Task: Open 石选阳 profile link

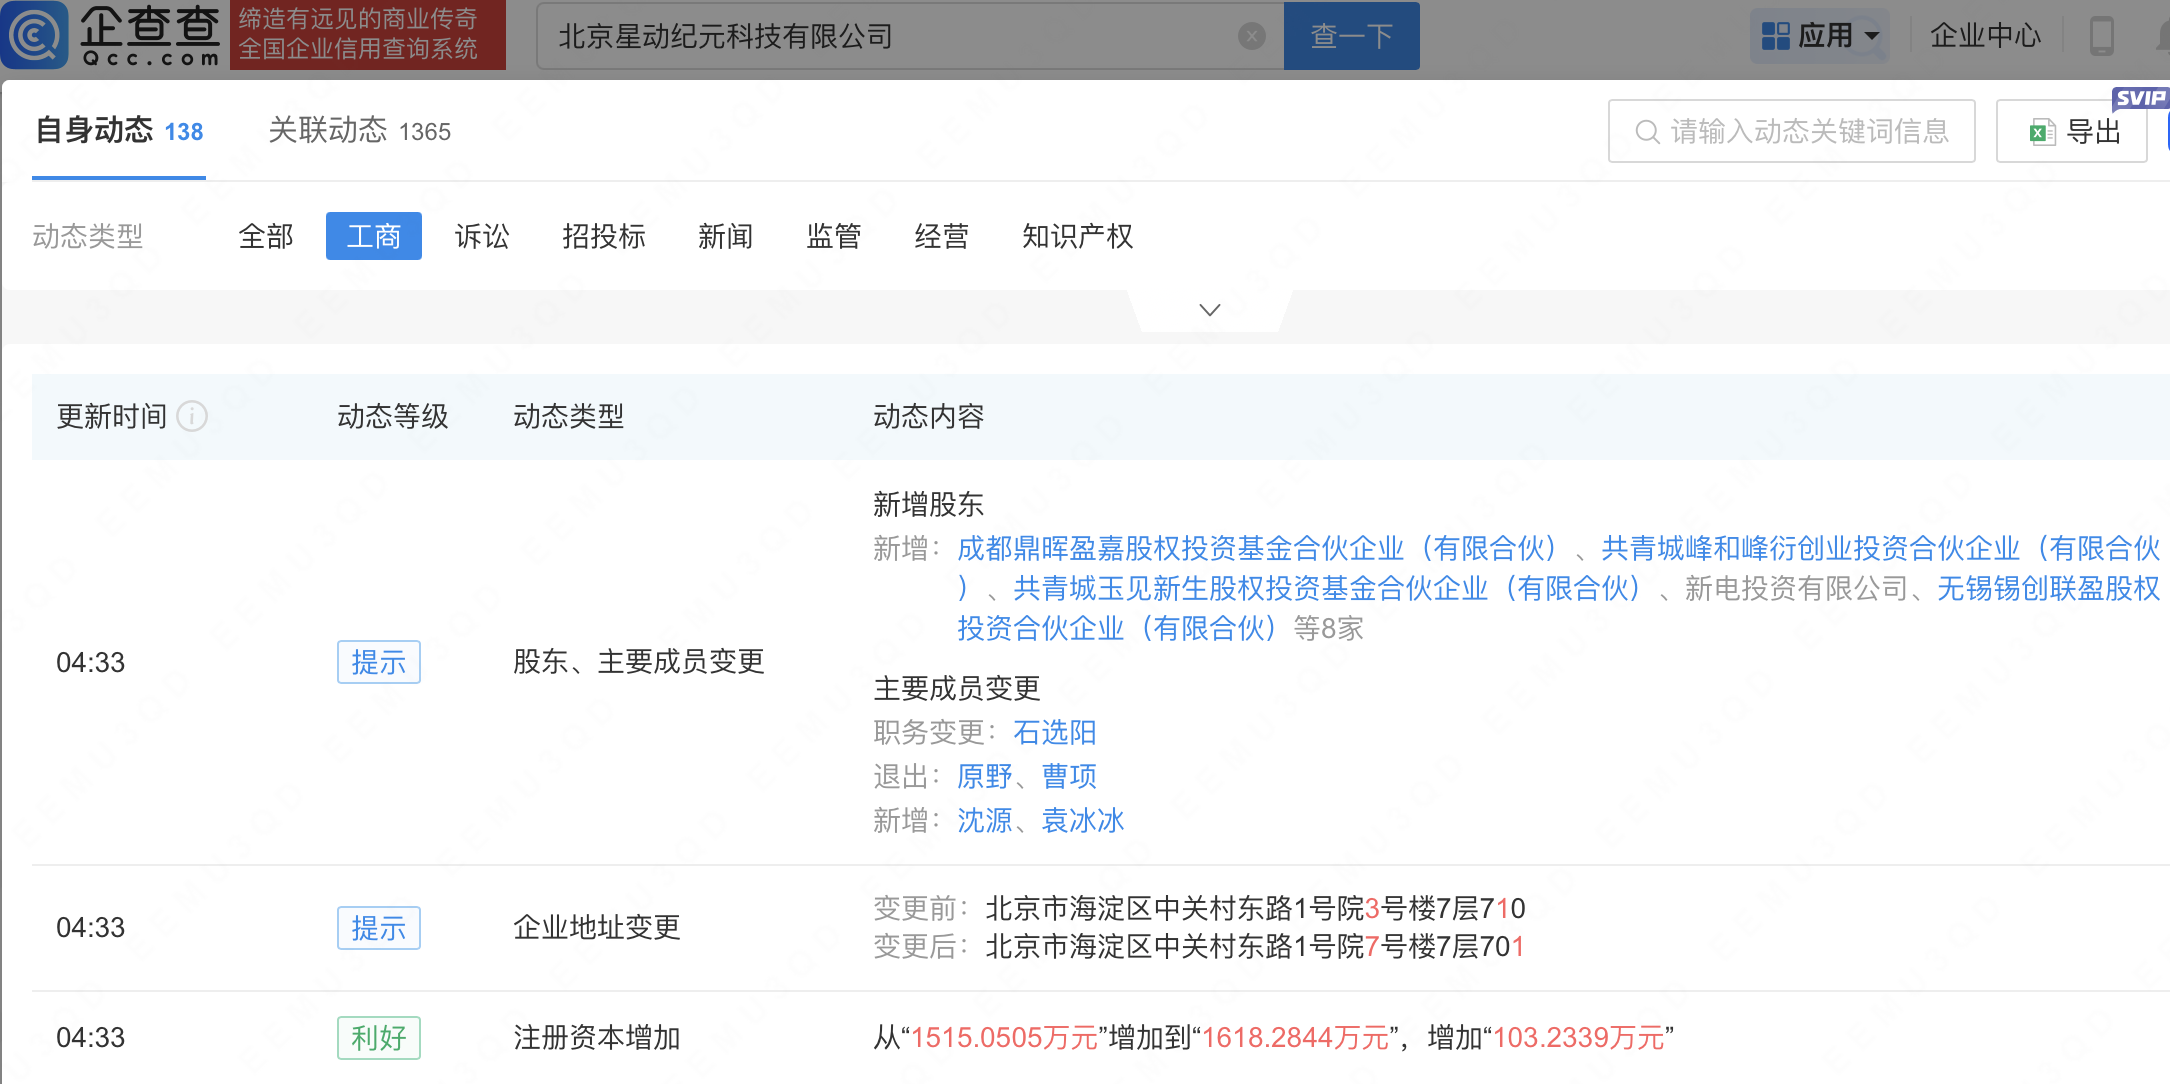Action: click(x=1054, y=733)
